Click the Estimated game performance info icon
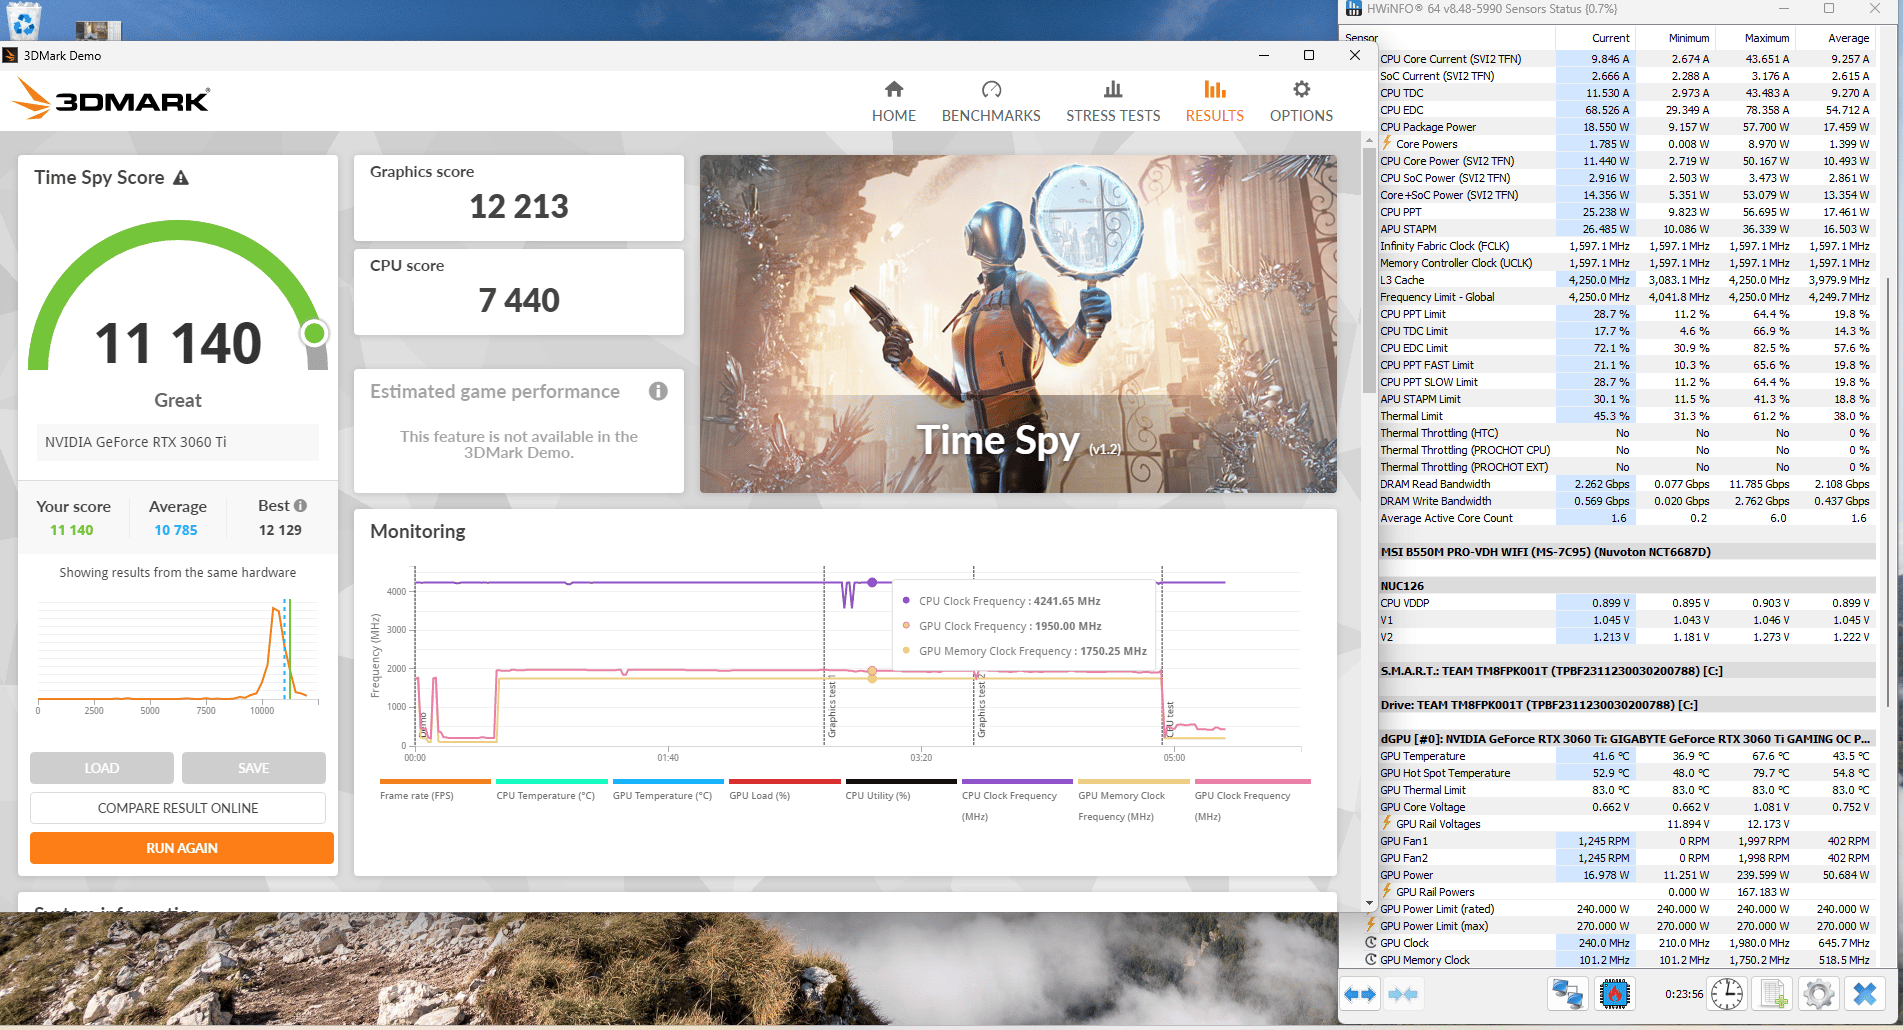 (658, 391)
